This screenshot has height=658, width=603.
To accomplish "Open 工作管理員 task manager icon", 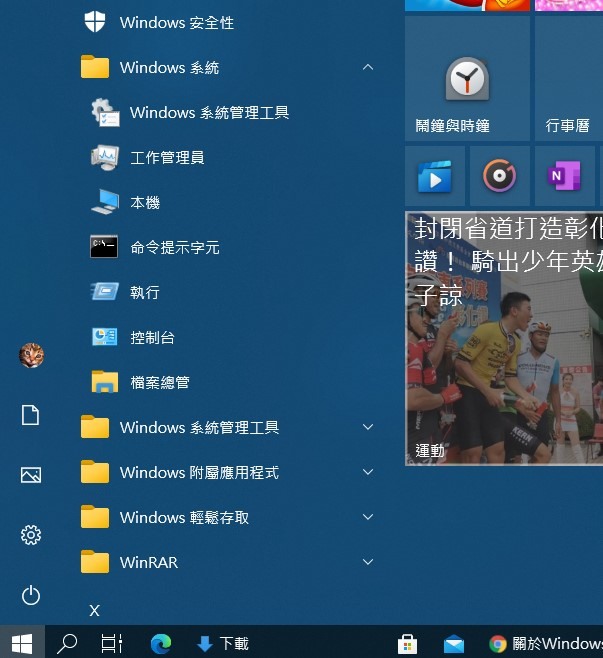I will point(105,157).
